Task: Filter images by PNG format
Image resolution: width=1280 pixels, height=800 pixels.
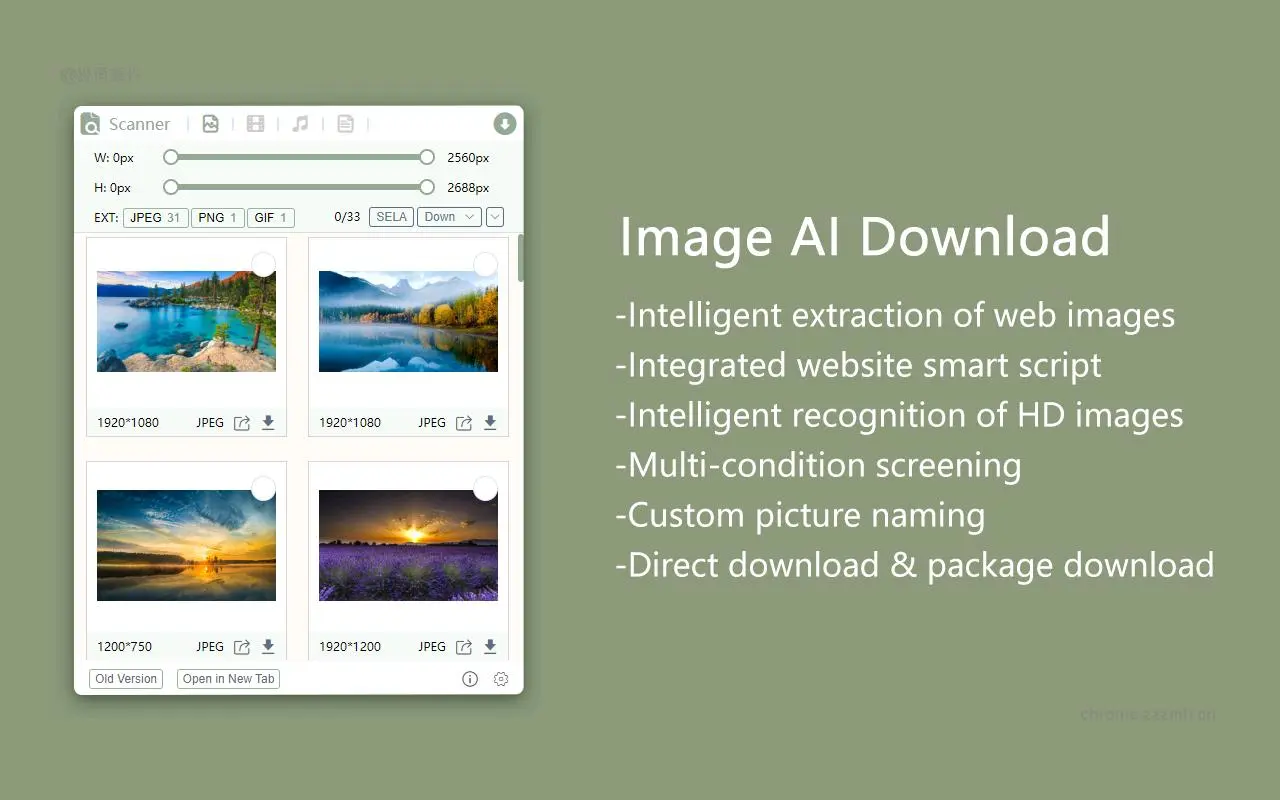Action: tap(217, 217)
